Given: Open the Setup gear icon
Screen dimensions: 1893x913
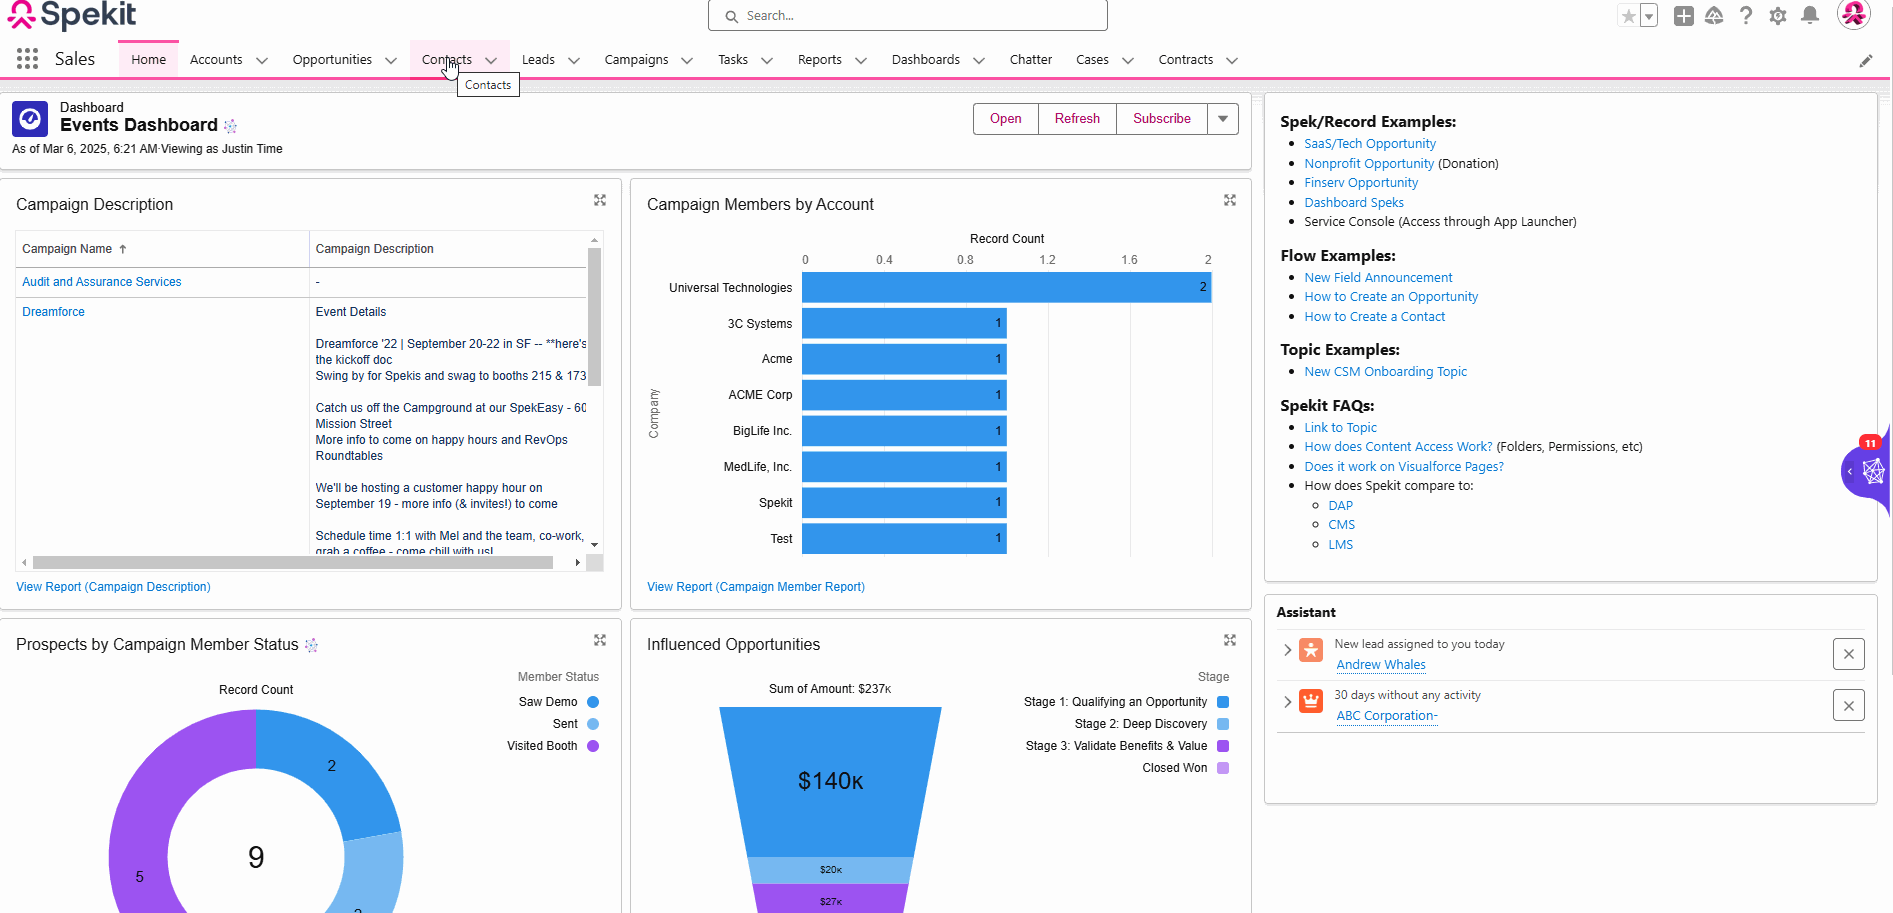Looking at the screenshot, I should (x=1778, y=16).
